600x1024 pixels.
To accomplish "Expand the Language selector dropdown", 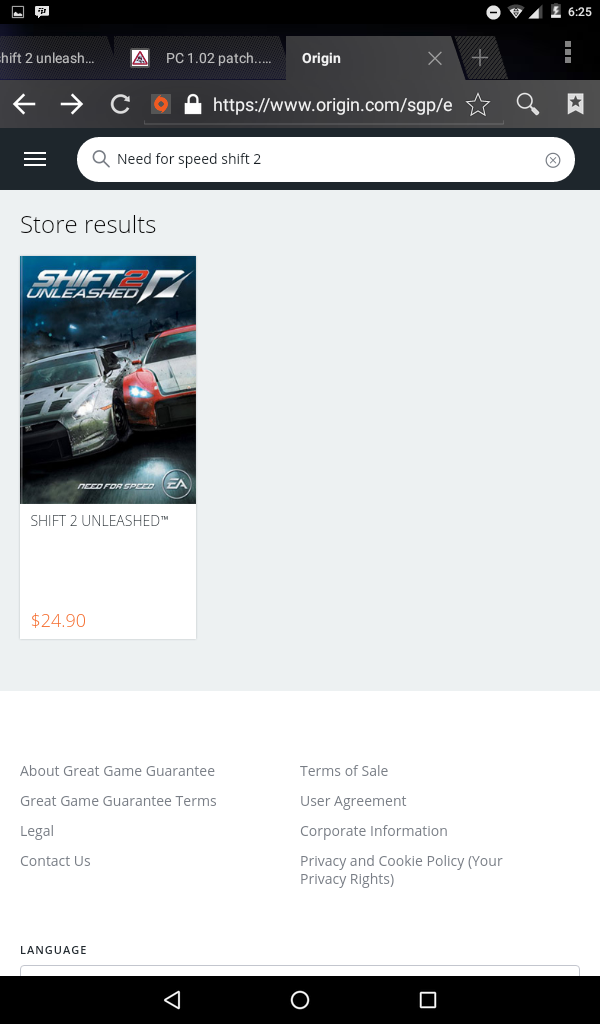I will tap(300, 970).
